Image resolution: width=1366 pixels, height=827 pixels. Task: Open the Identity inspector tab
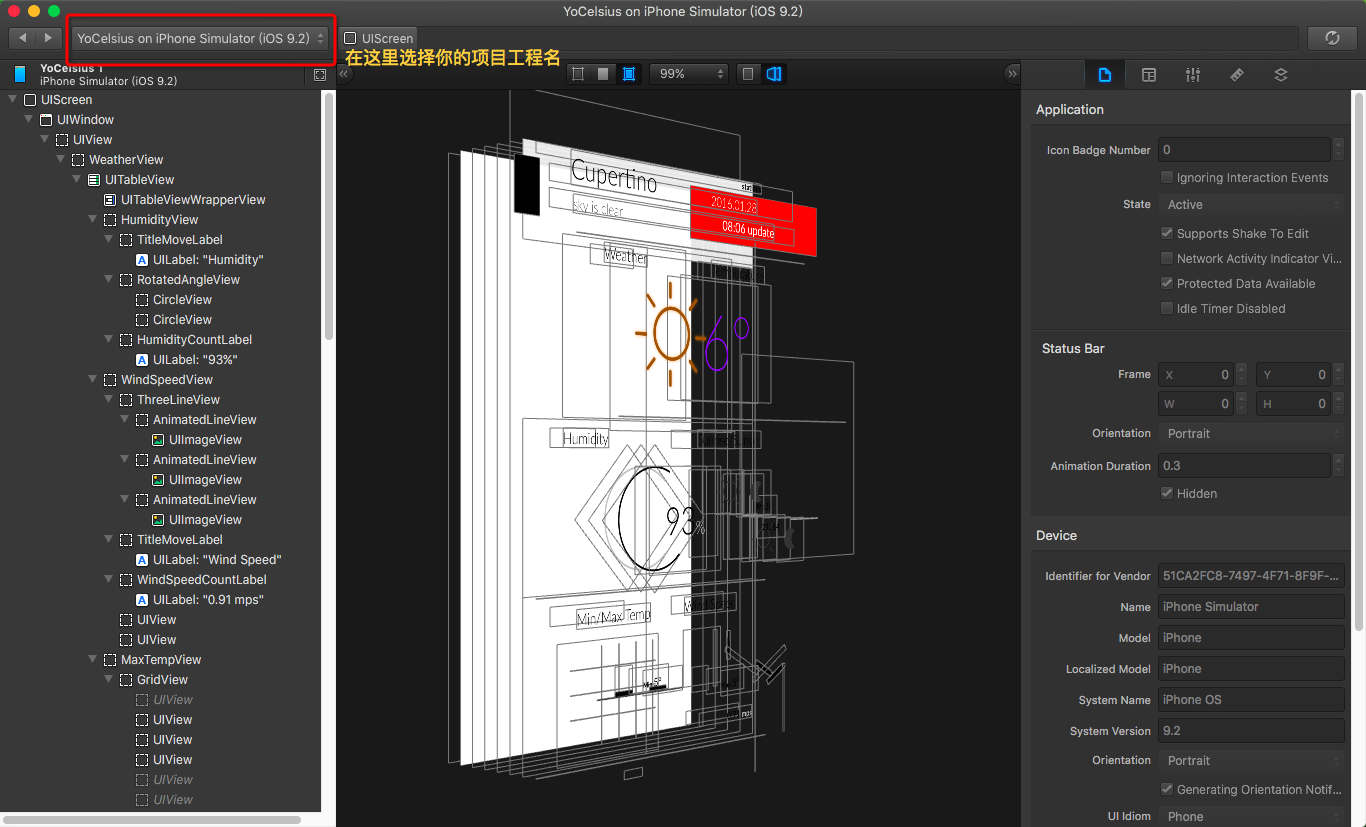tap(1149, 75)
